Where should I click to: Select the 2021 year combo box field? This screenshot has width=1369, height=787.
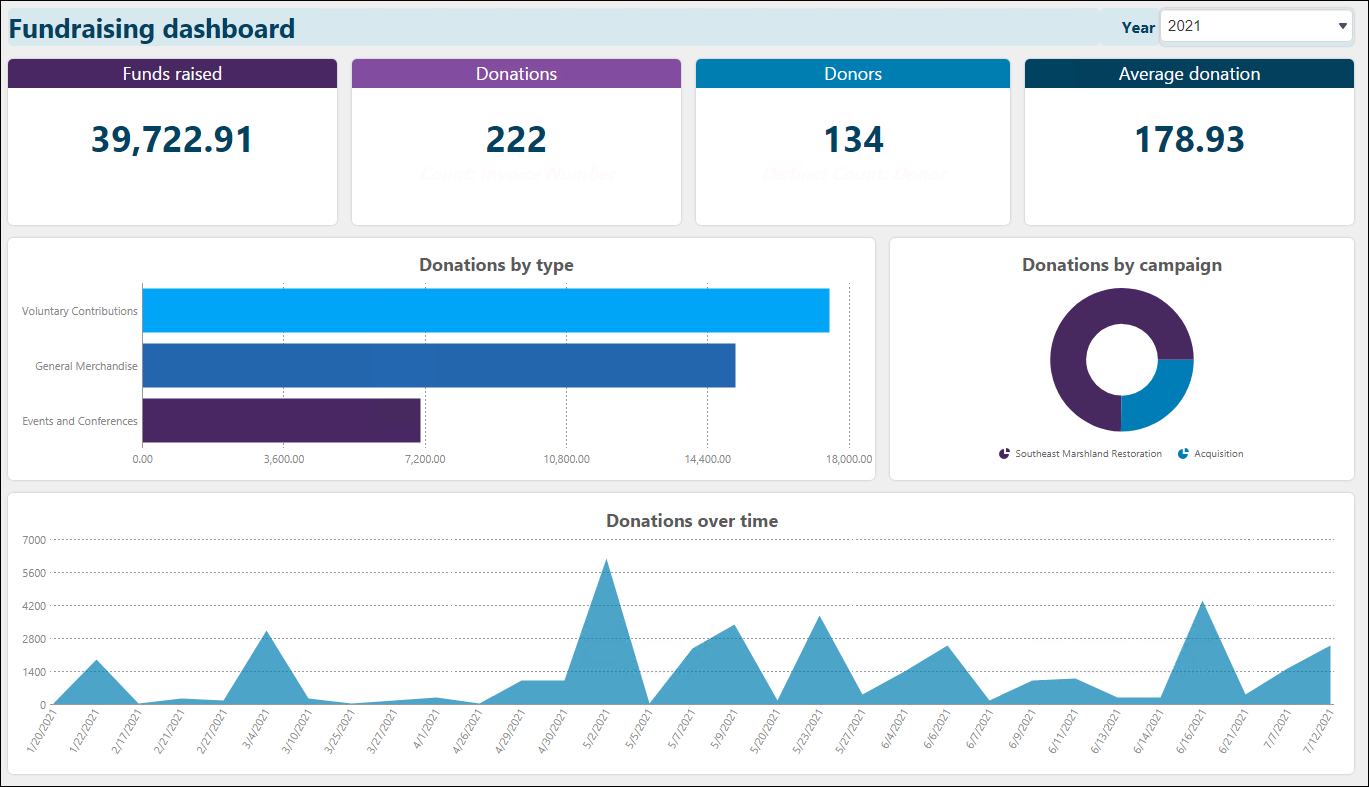tap(1256, 26)
